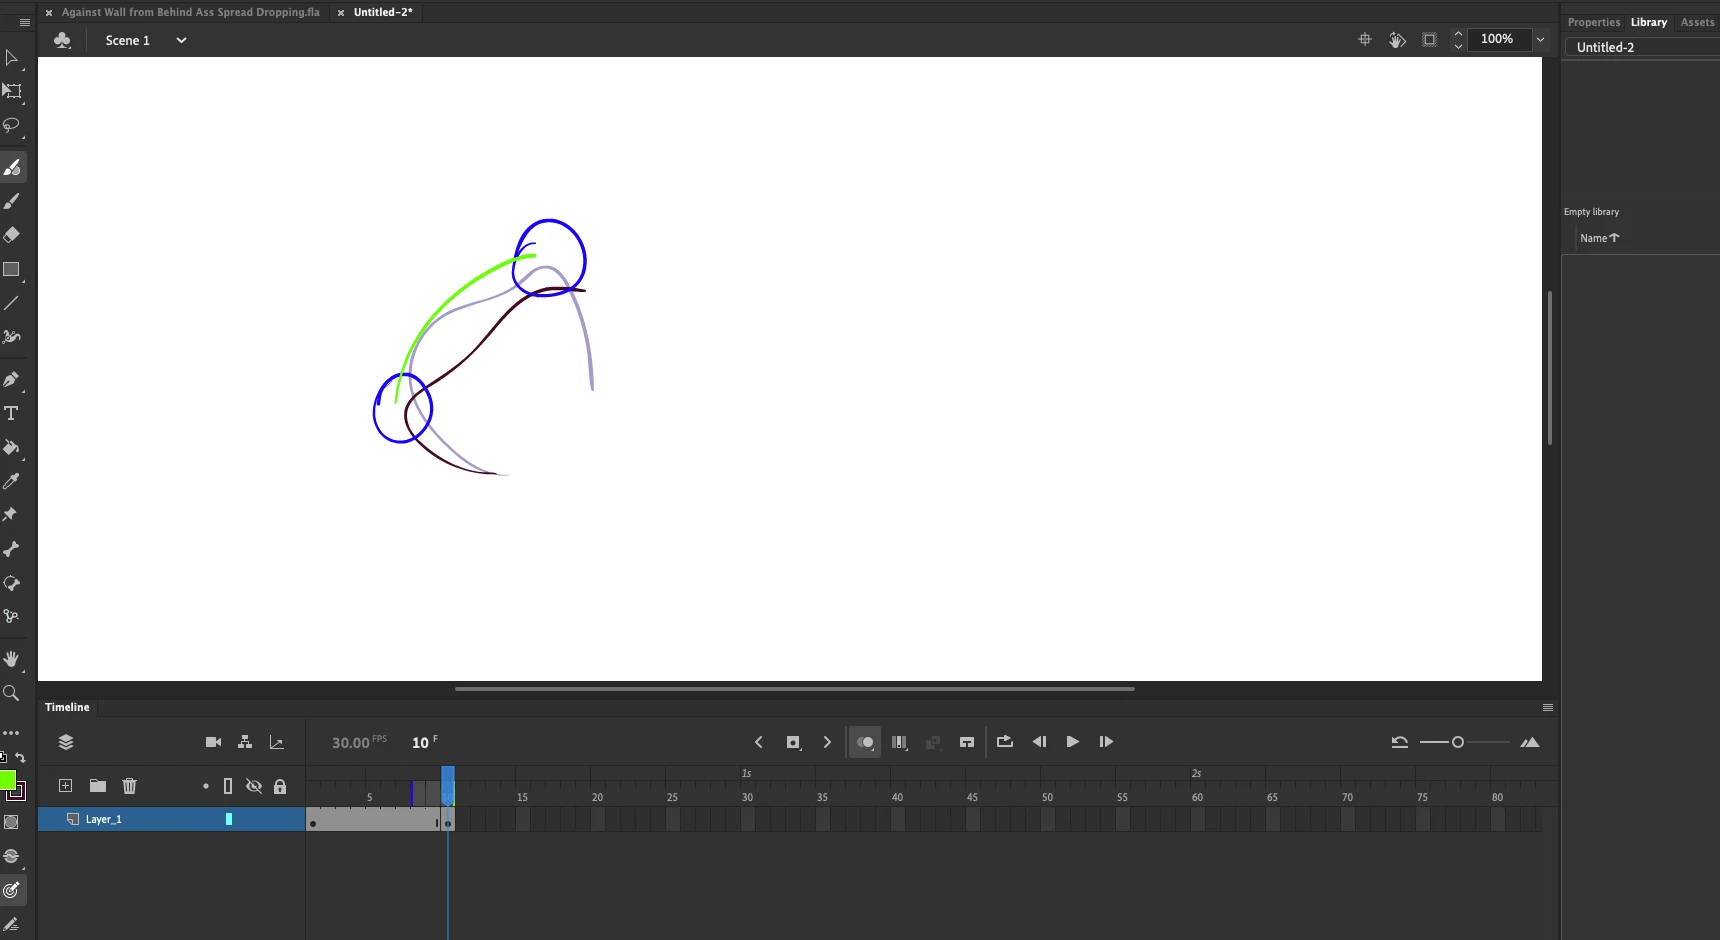Click the tilt pen option at toolbar bottom

[x=12, y=924]
